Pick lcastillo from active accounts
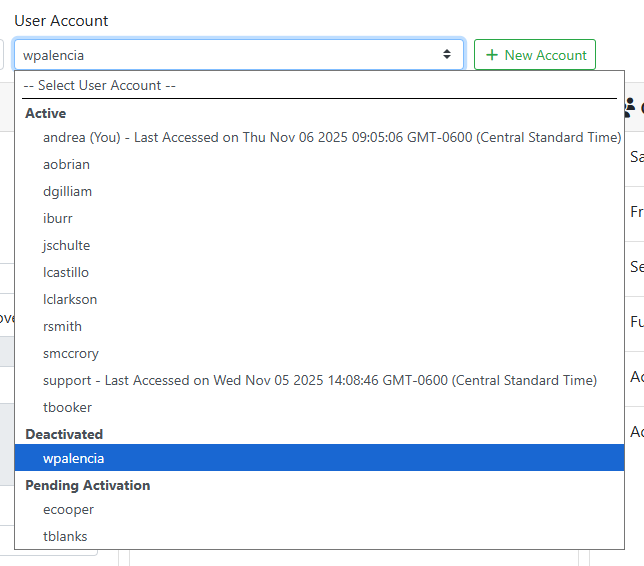 pyautogui.click(x=320, y=272)
